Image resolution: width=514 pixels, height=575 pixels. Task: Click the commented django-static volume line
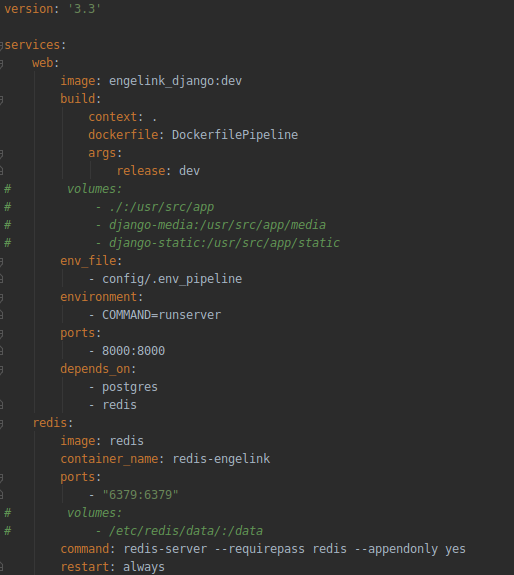[217, 243]
